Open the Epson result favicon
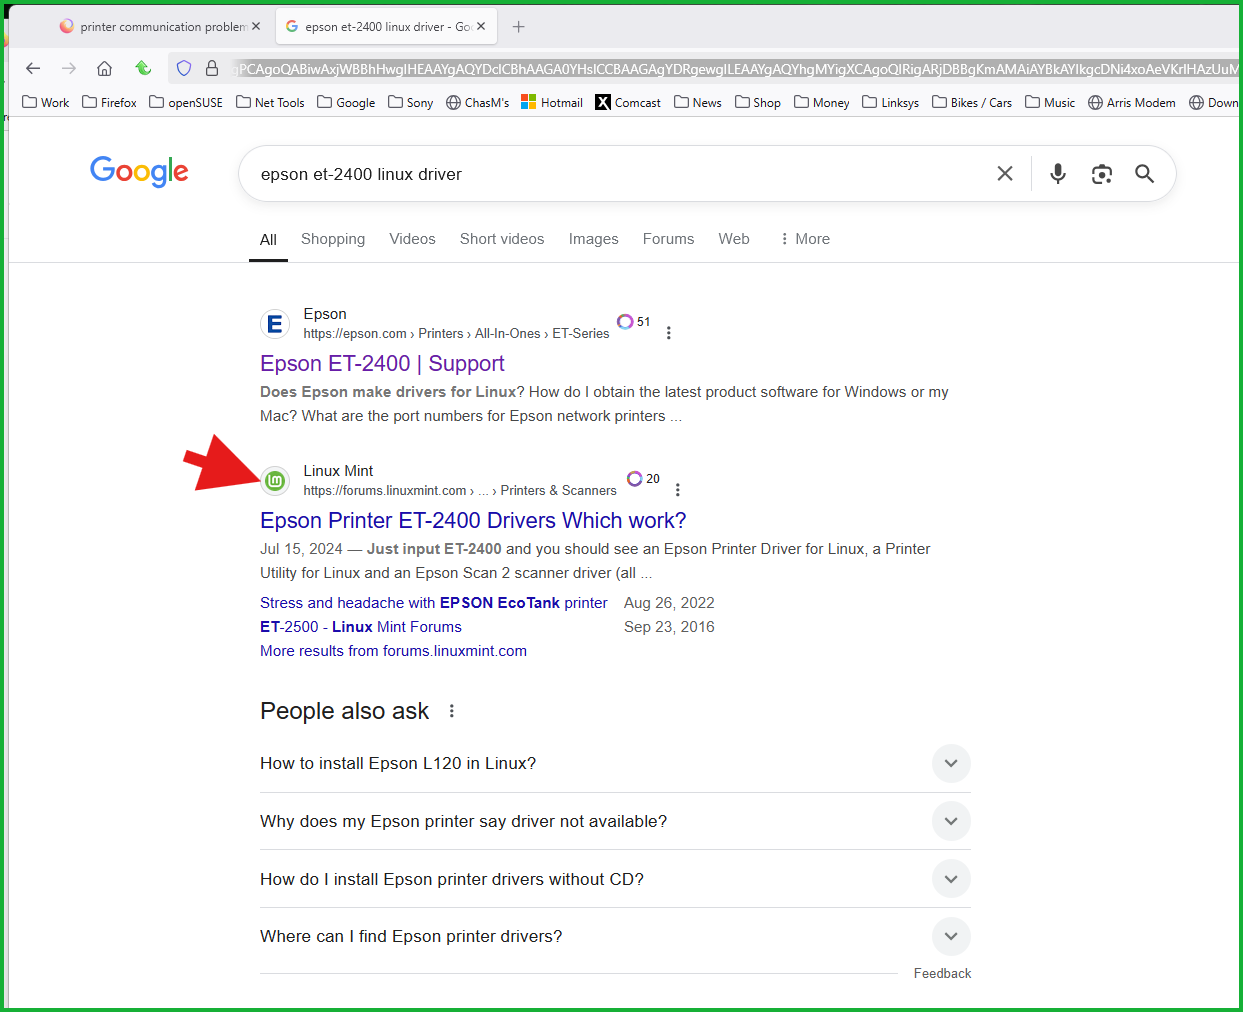The height and width of the screenshot is (1012, 1243). [x=275, y=324]
